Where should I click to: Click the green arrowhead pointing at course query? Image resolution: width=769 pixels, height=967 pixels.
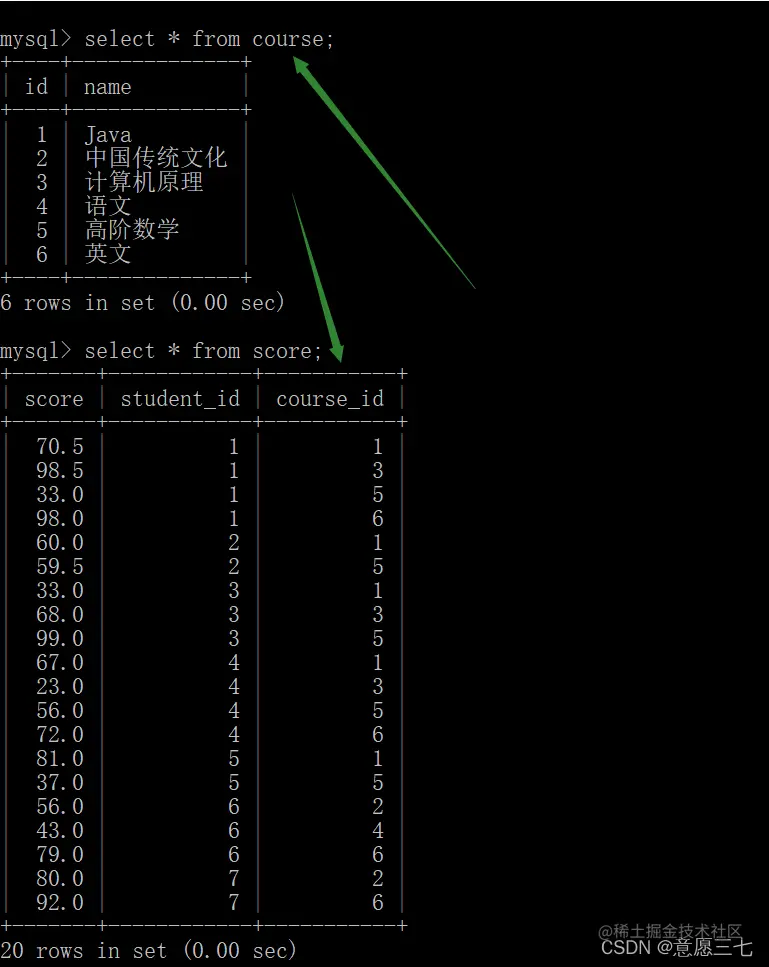pyautogui.click(x=302, y=65)
